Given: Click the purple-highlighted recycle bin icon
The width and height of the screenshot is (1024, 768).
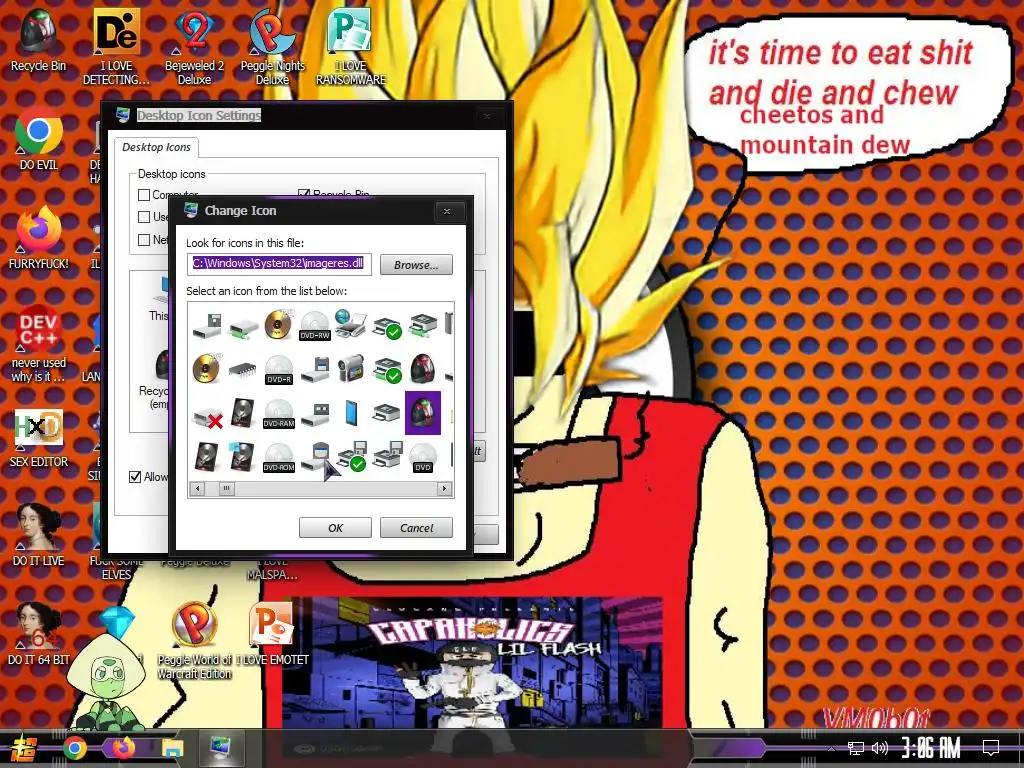Looking at the screenshot, I should 423,413.
